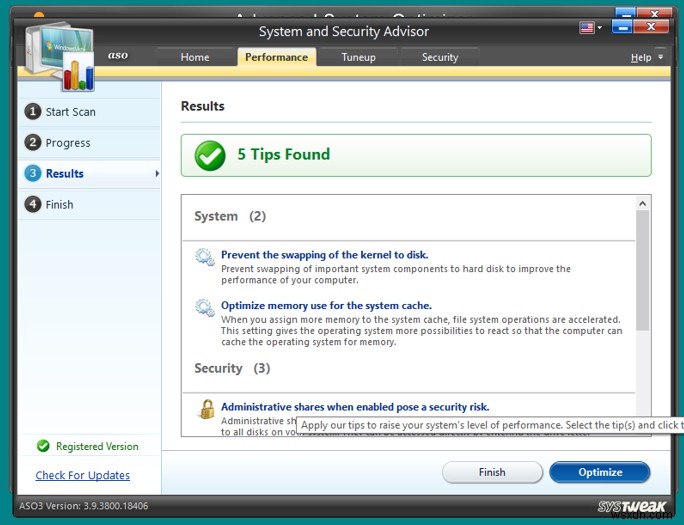
Task: Click the padlock icon for Administrative shares
Action: pyautogui.click(x=207, y=409)
